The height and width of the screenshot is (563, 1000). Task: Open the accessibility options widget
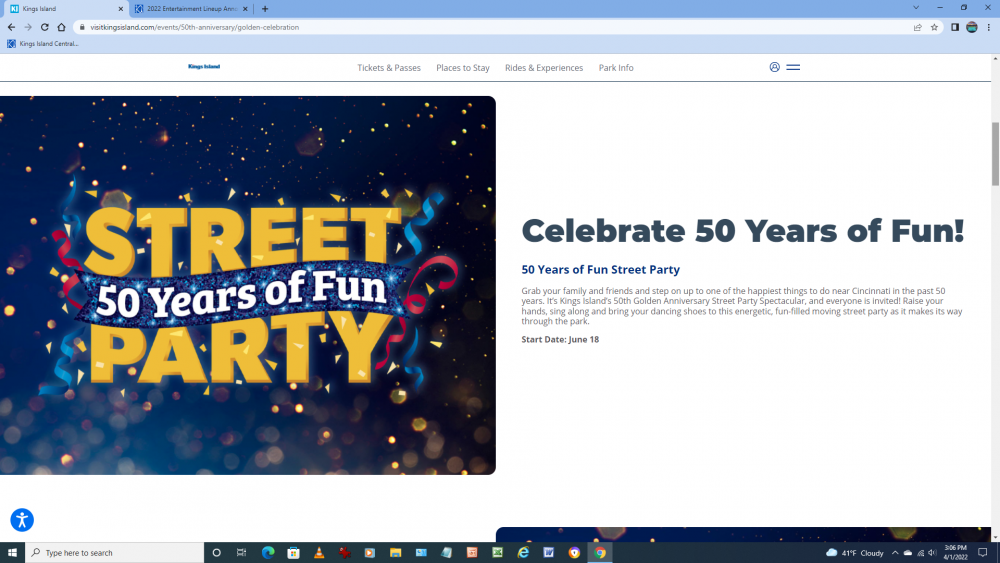(22, 520)
